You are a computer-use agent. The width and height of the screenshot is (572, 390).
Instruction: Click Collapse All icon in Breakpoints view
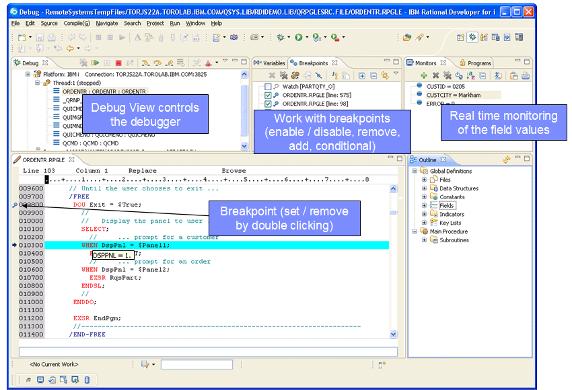[374, 76]
